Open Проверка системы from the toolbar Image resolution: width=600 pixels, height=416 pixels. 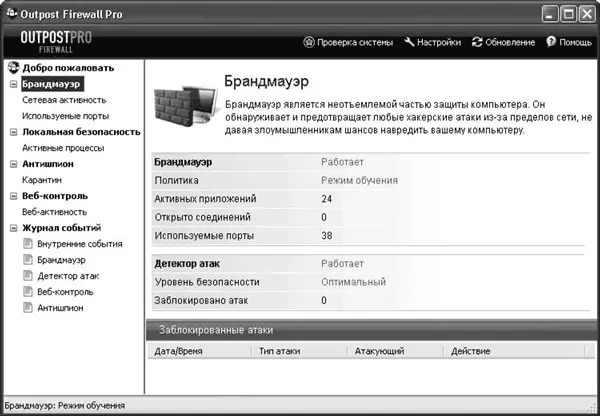point(348,42)
